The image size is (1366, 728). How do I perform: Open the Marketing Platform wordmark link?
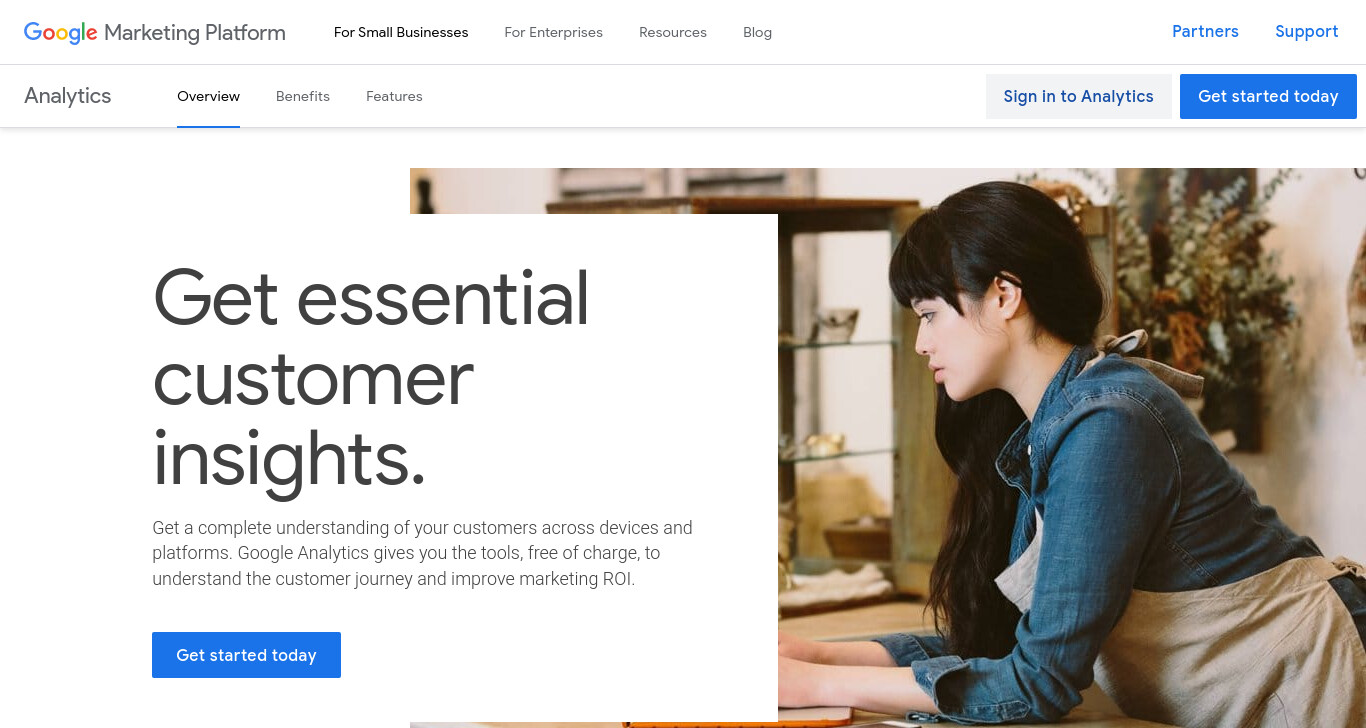pyautogui.click(x=195, y=32)
